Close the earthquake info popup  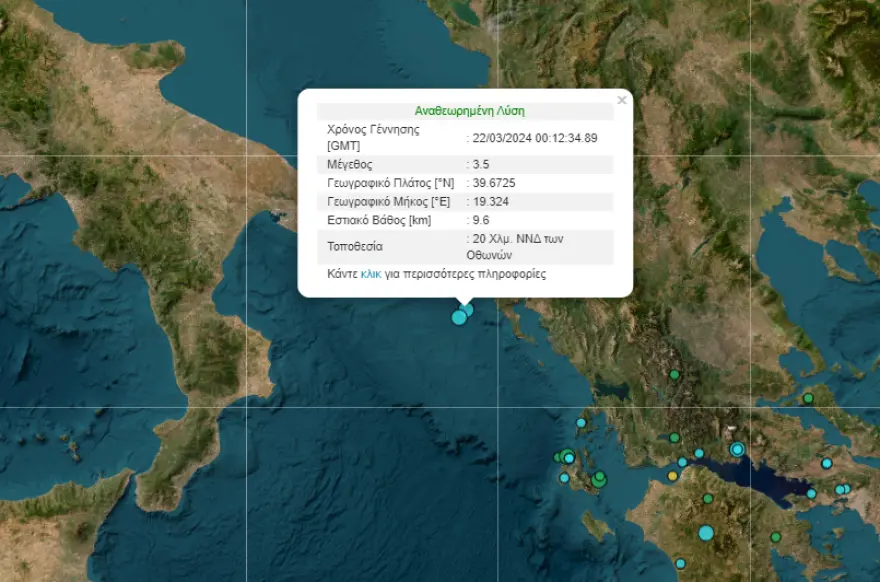pyautogui.click(x=622, y=100)
